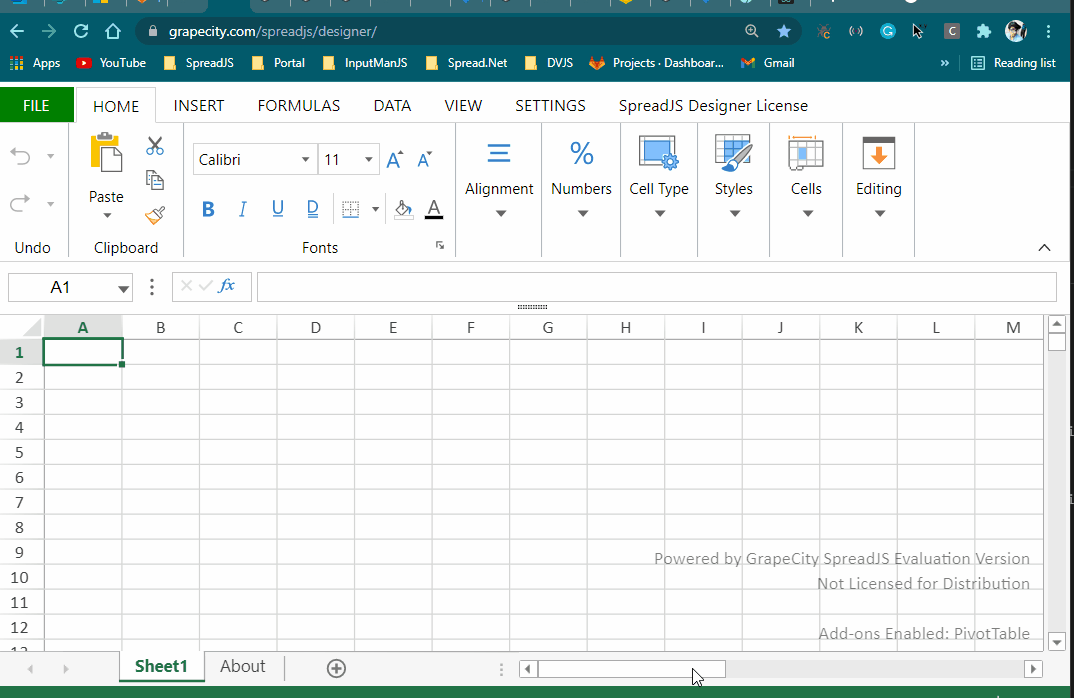The width and height of the screenshot is (1074, 698).
Task: Click the green FILE button
Action: (36, 105)
